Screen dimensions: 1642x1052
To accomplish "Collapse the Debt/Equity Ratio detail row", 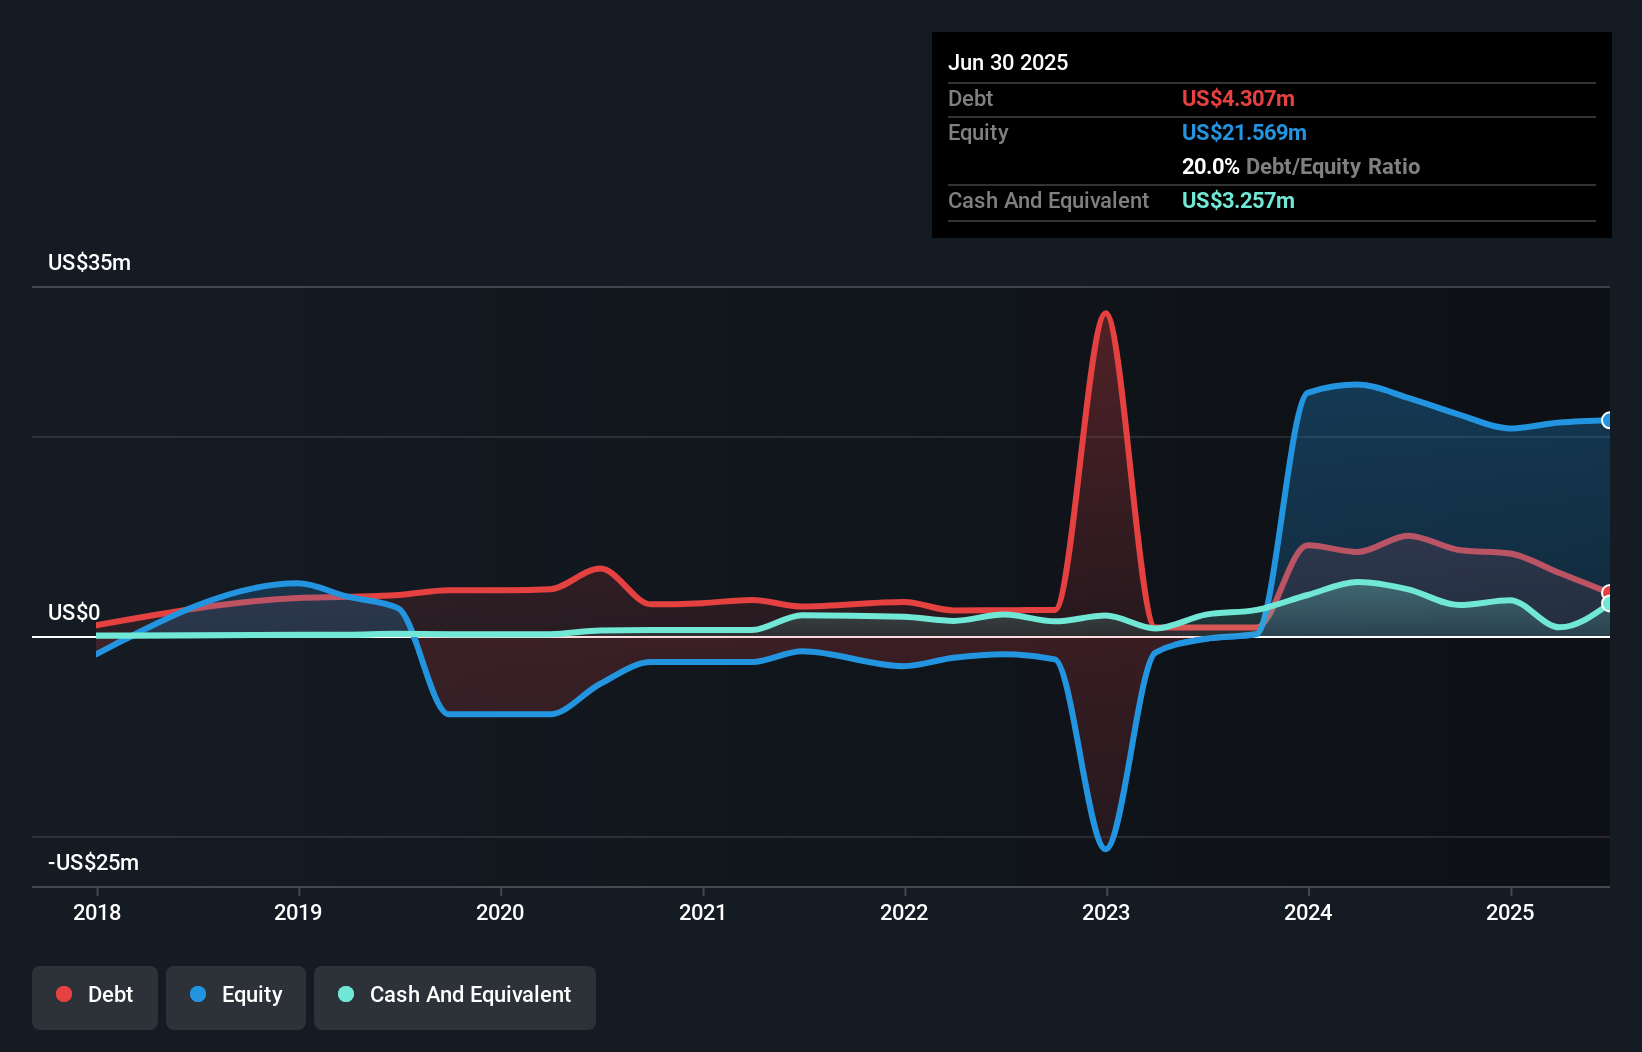I will [1301, 166].
